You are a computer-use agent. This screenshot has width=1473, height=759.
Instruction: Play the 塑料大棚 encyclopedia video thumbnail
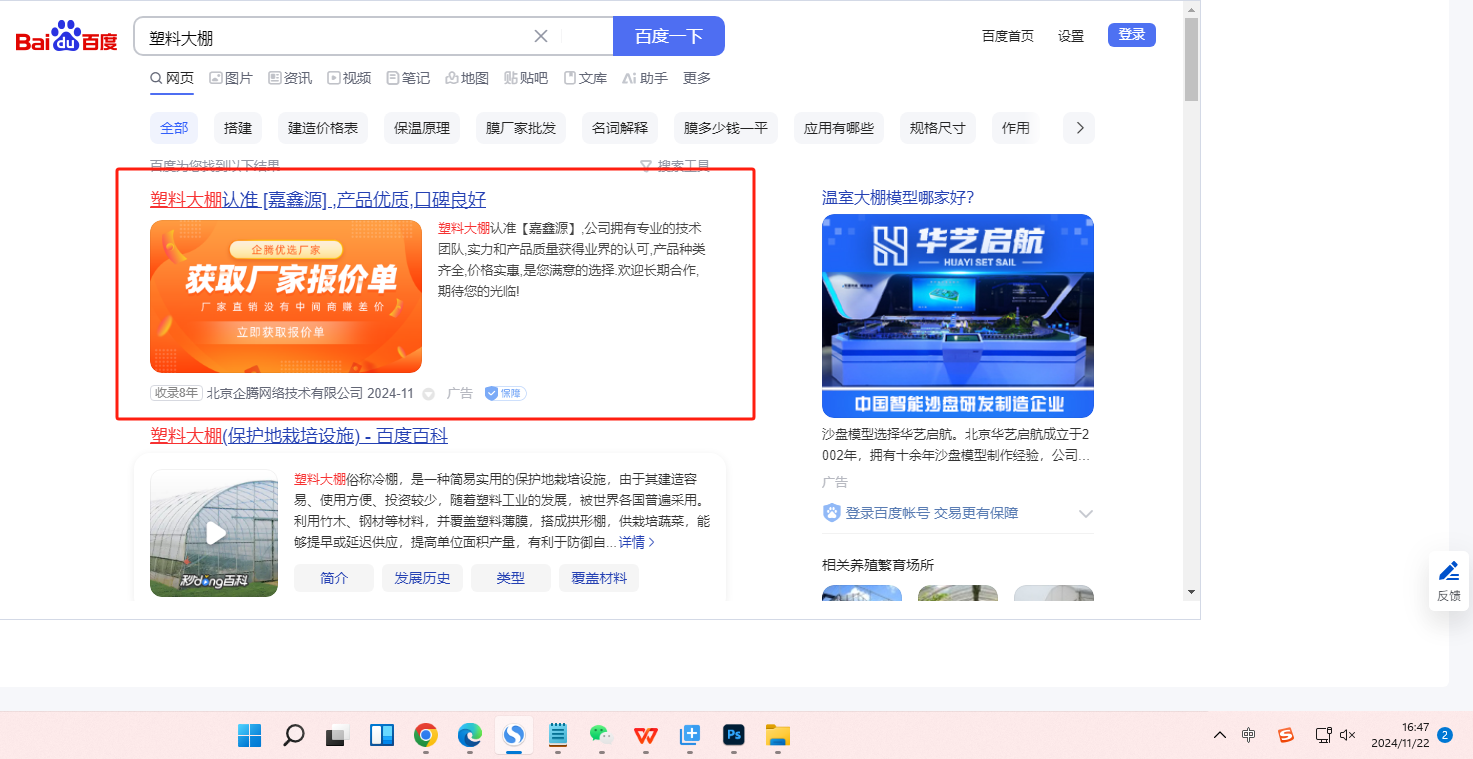pyautogui.click(x=214, y=533)
